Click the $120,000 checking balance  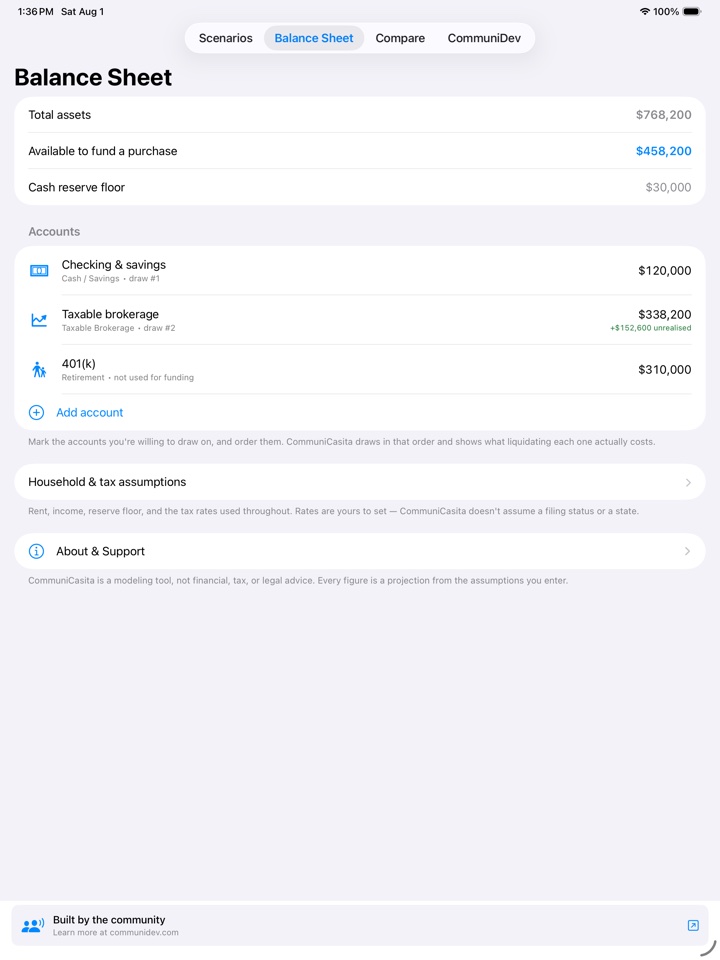coord(664,271)
